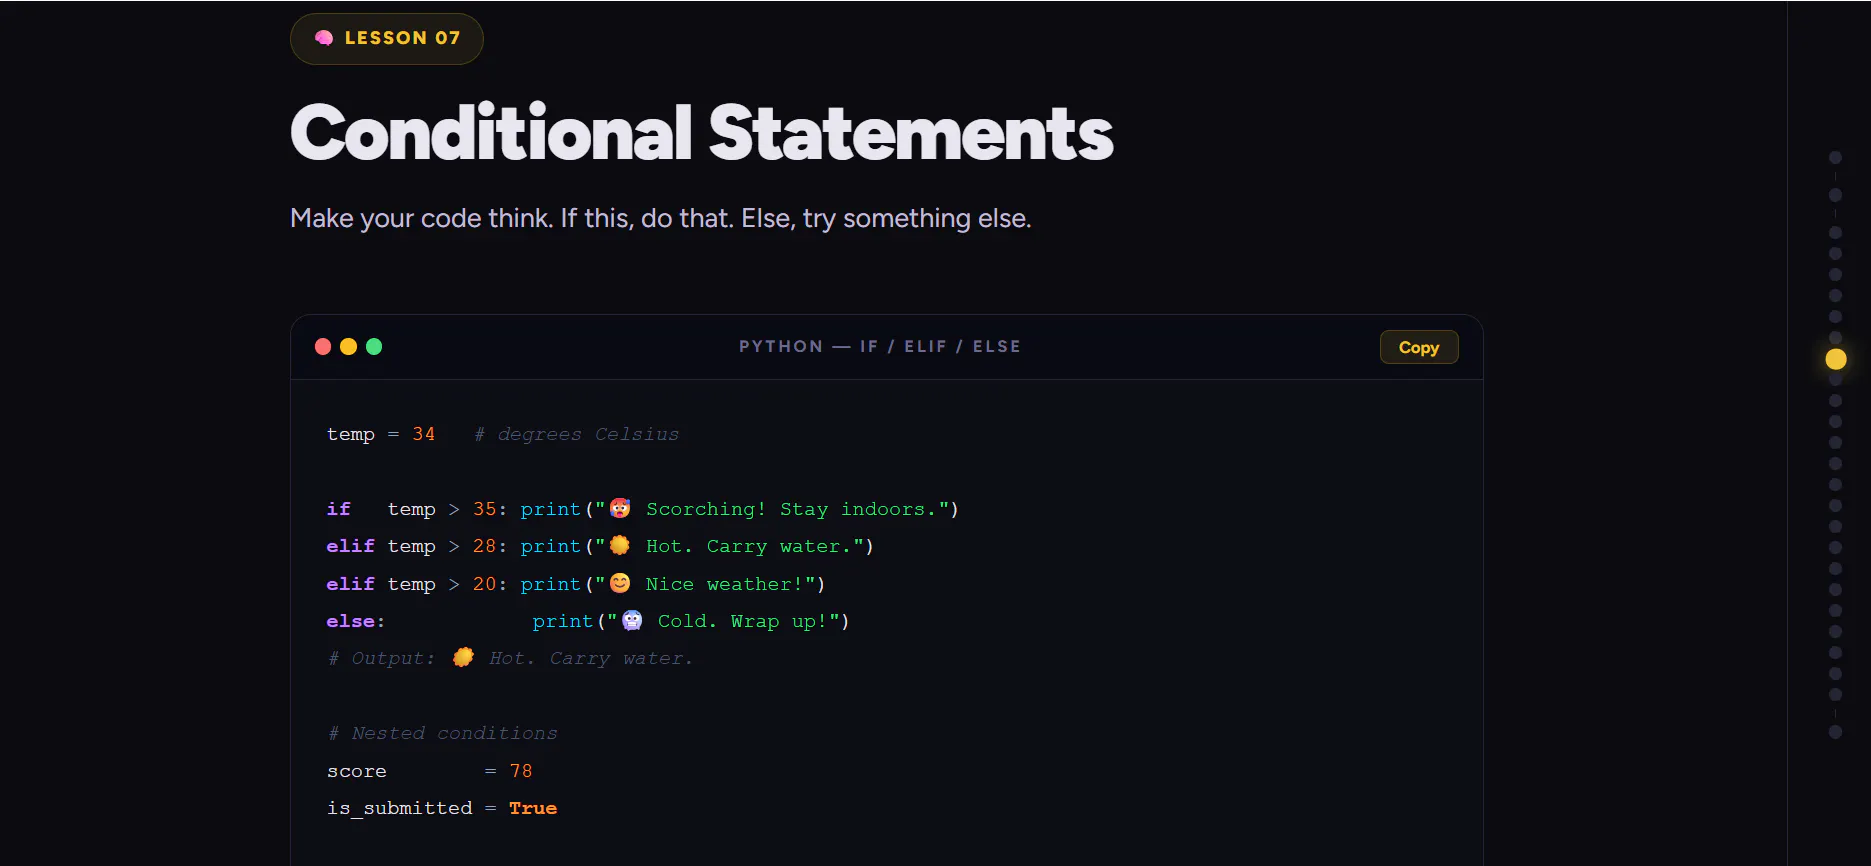Click the 'else:' keyword

pos(355,621)
